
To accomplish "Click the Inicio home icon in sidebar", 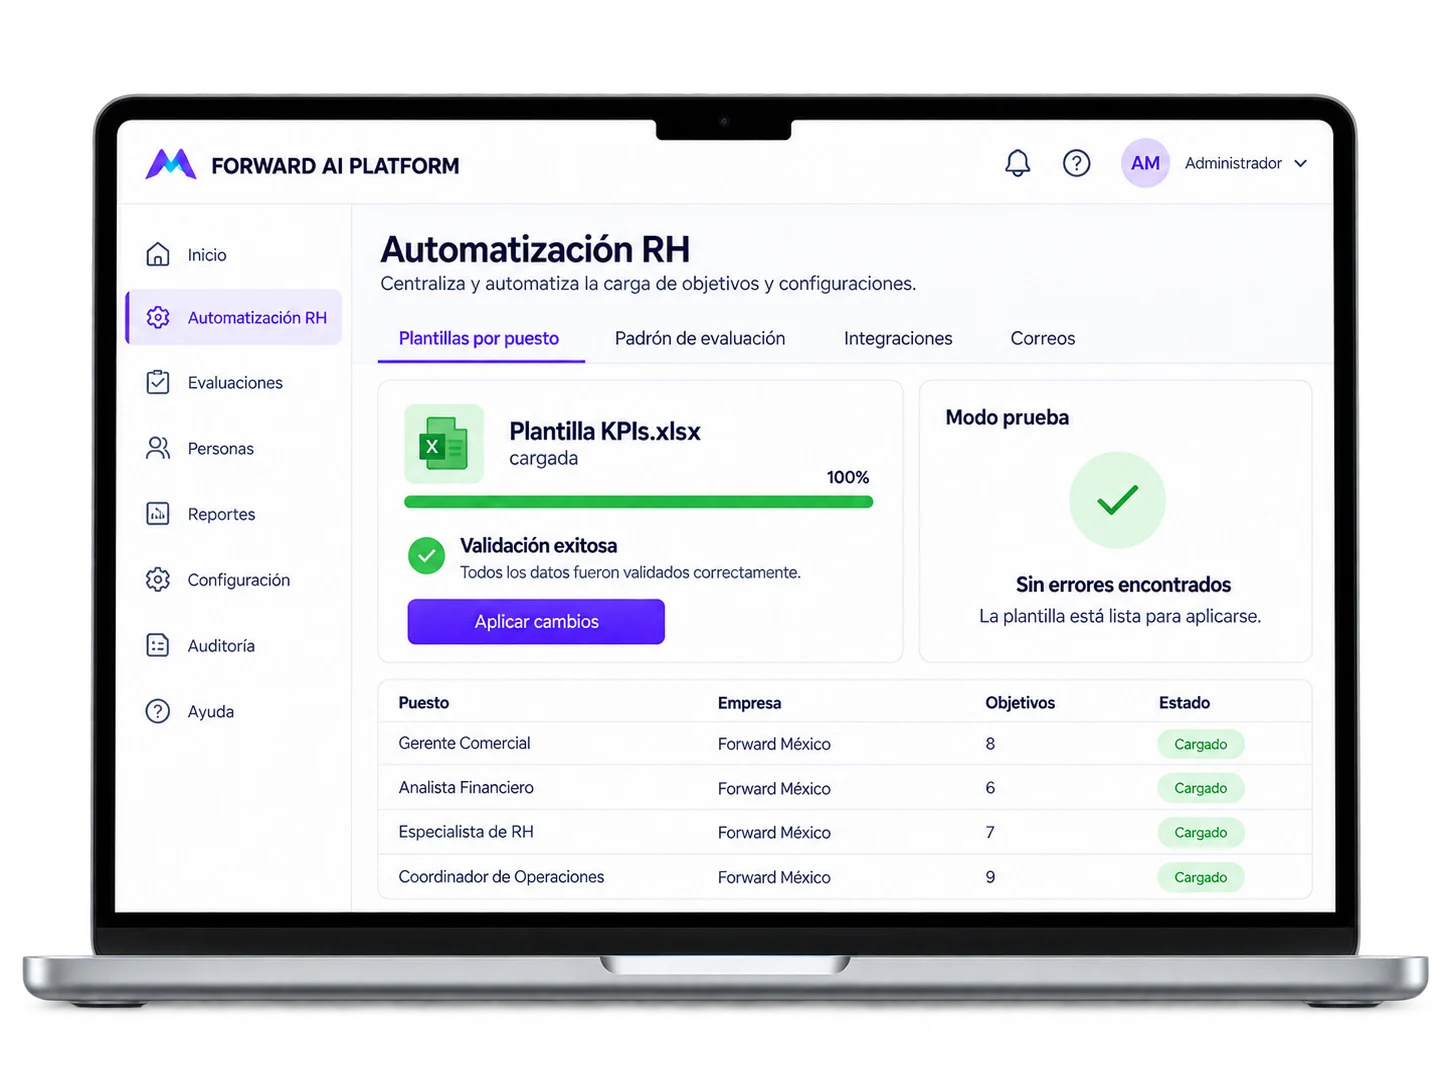I will [158, 254].
